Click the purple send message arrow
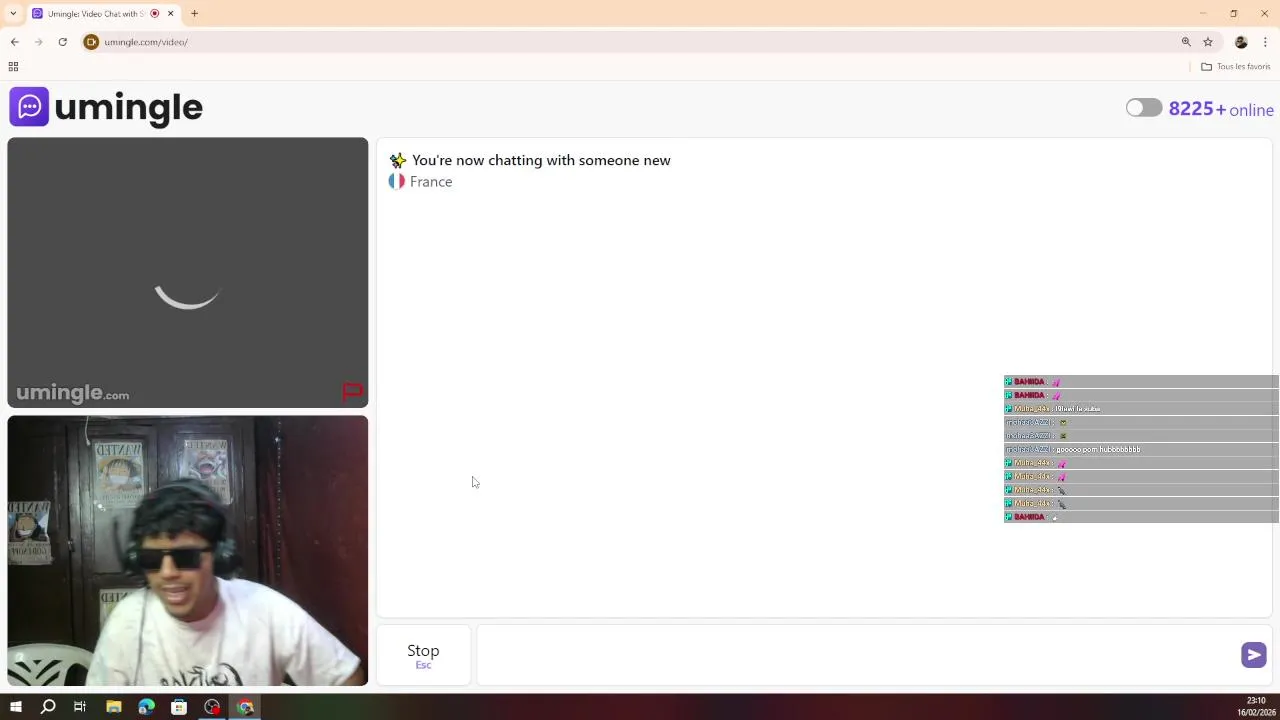The height and width of the screenshot is (720, 1280). click(x=1253, y=655)
